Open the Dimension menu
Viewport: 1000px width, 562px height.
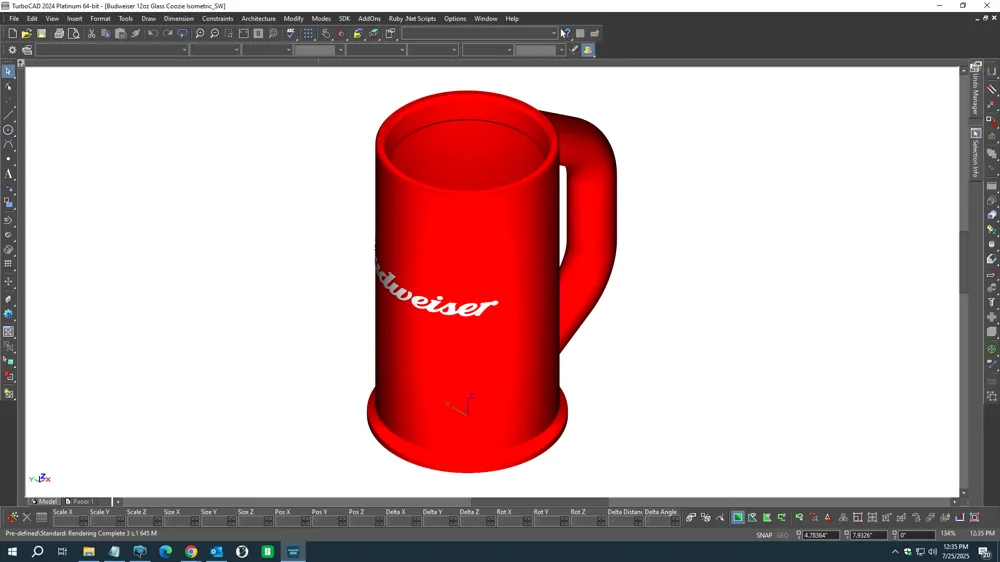click(x=179, y=18)
